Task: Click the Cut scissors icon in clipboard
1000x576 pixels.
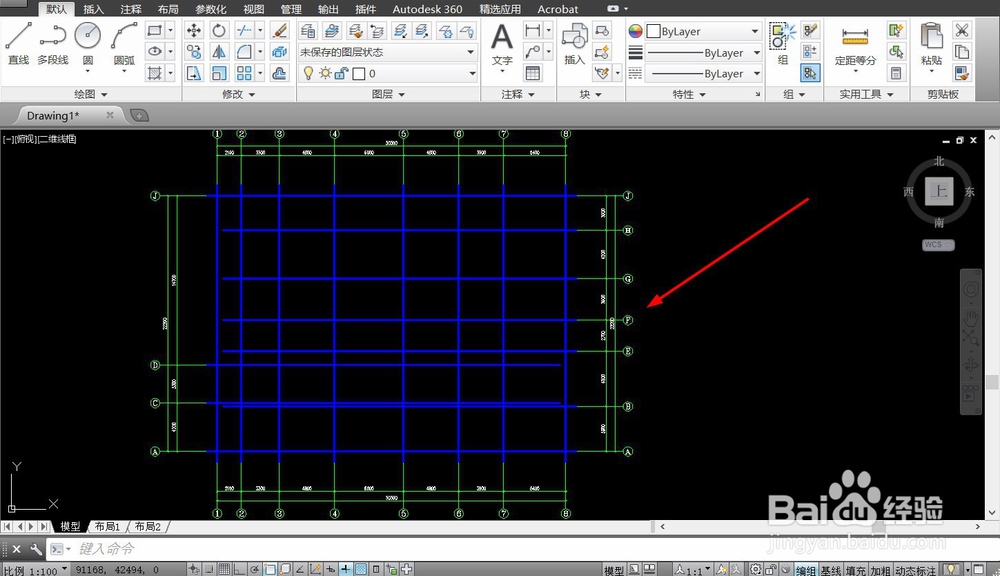Action: click(962, 30)
